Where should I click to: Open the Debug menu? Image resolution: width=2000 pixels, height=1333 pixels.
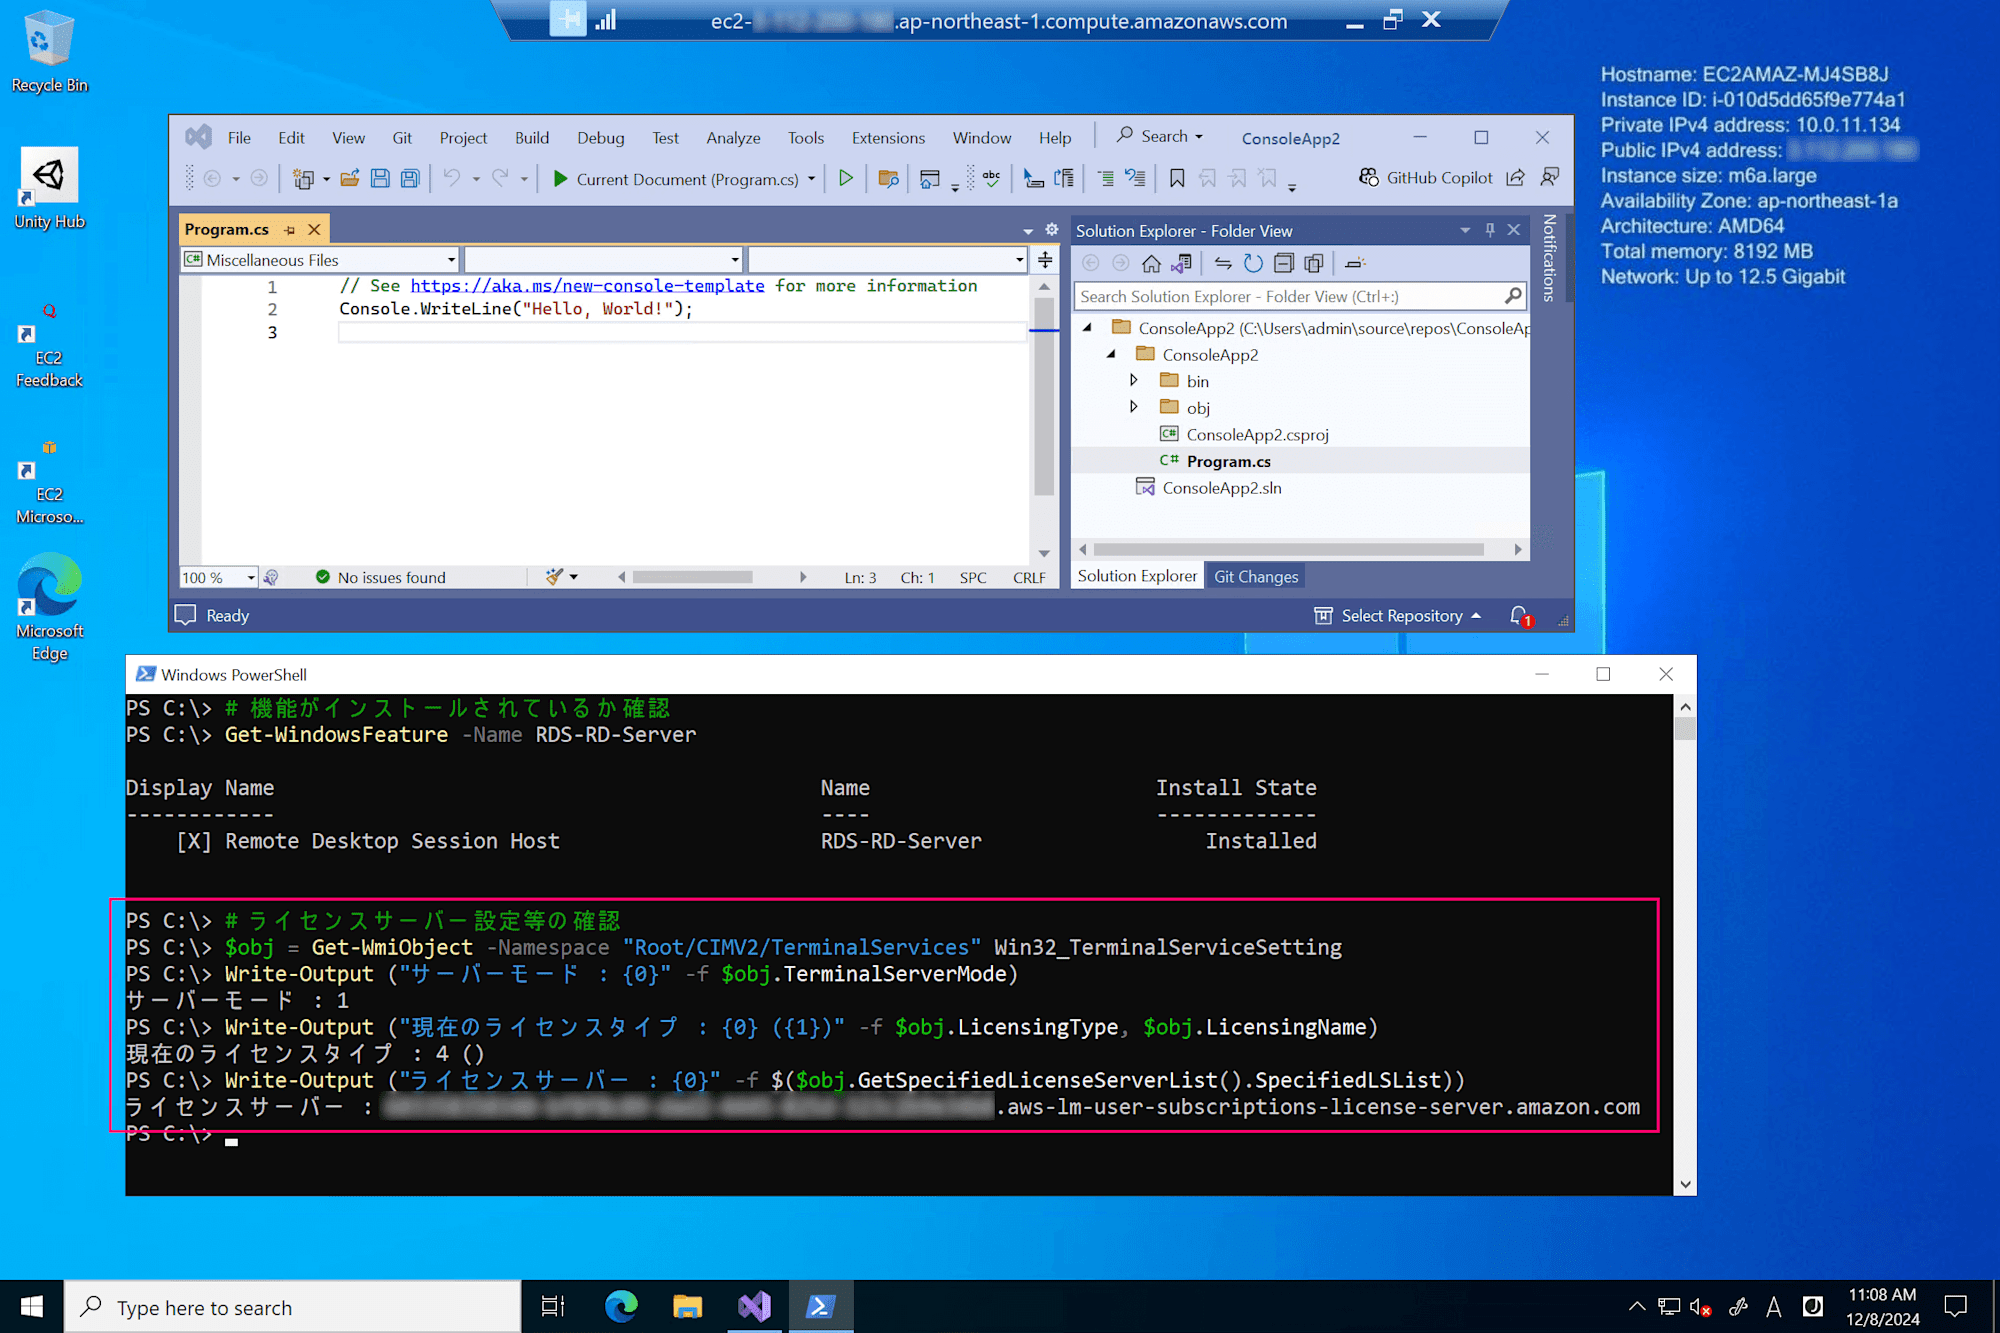[x=600, y=138]
